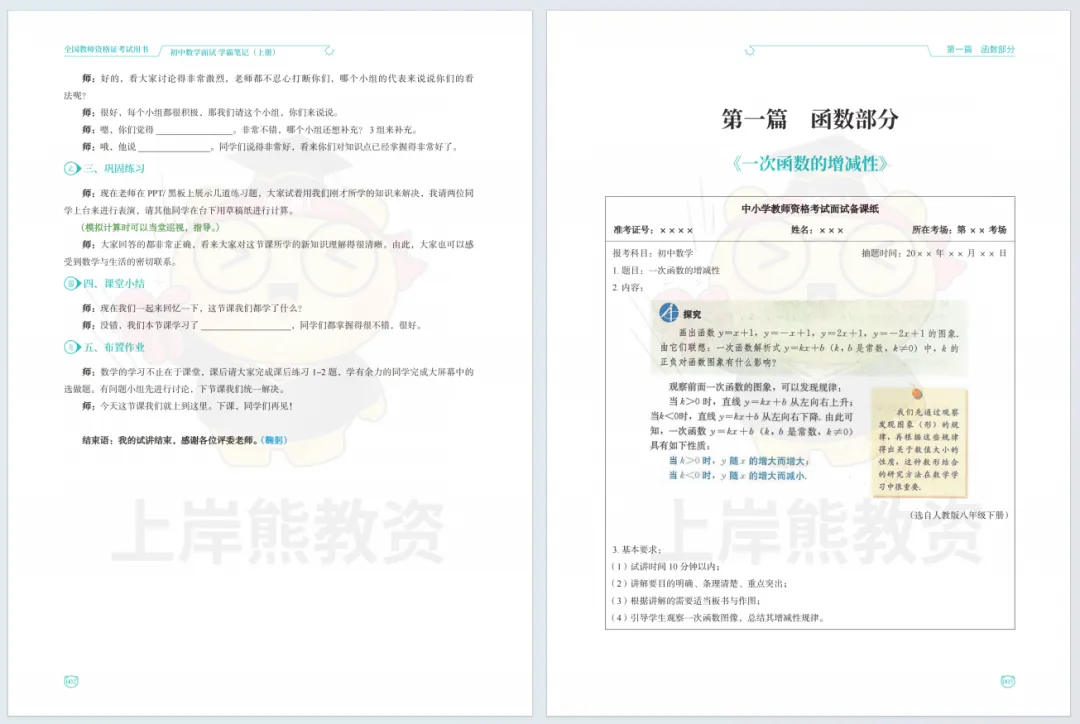Click the blank after 哦，他说
This screenshot has height=724, width=1080.
(174, 147)
